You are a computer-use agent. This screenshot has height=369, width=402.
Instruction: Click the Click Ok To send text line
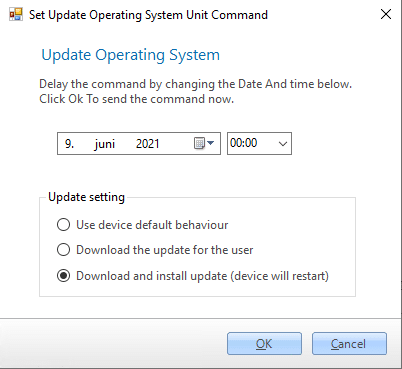coord(137,99)
